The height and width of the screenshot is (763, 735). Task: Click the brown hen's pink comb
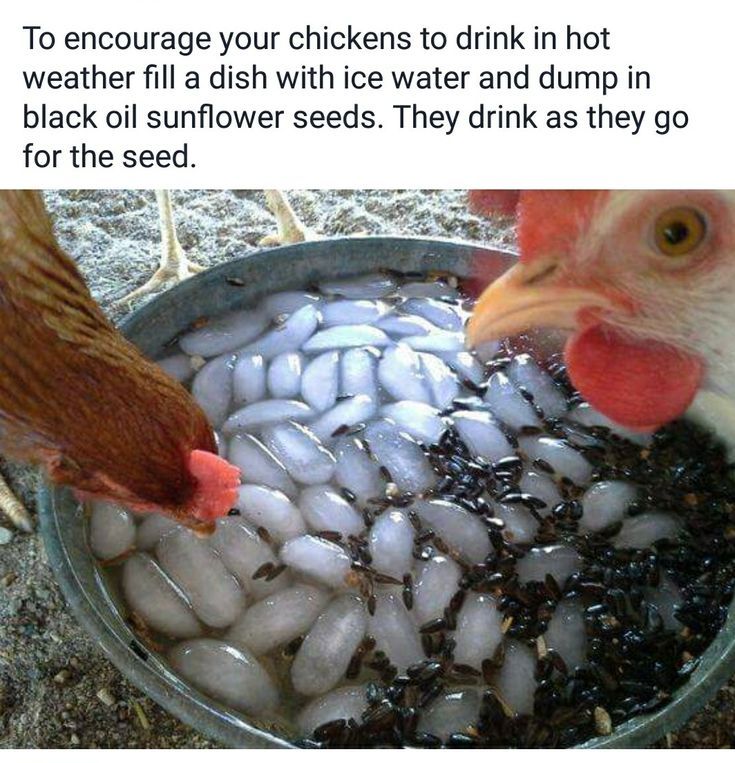click(x=214, y=484)
